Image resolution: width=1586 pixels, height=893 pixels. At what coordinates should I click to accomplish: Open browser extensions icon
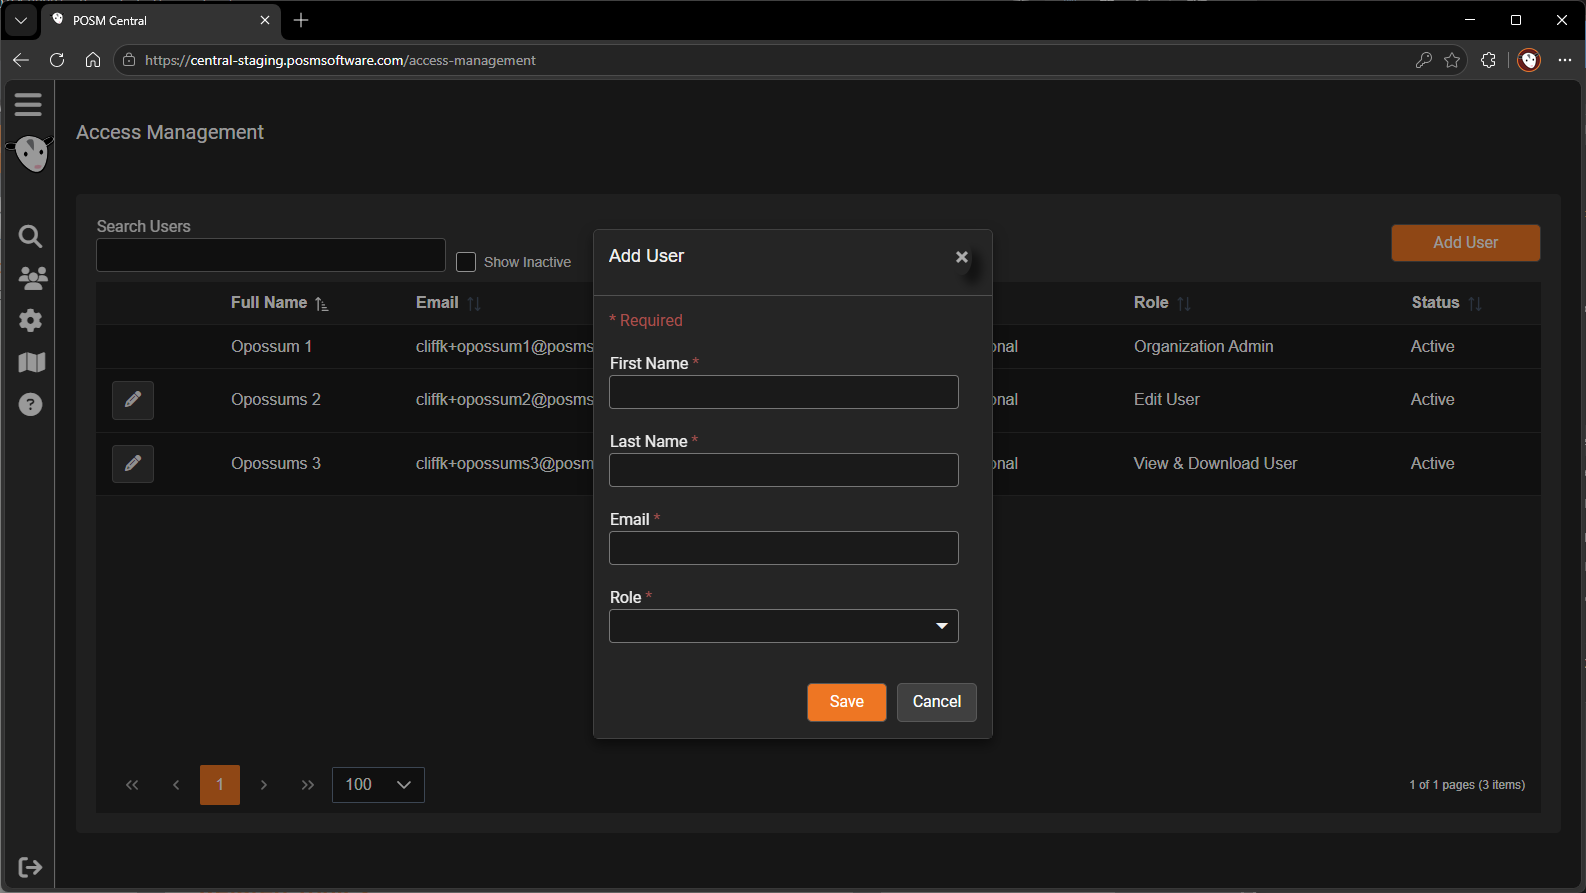pos(1488,60)
